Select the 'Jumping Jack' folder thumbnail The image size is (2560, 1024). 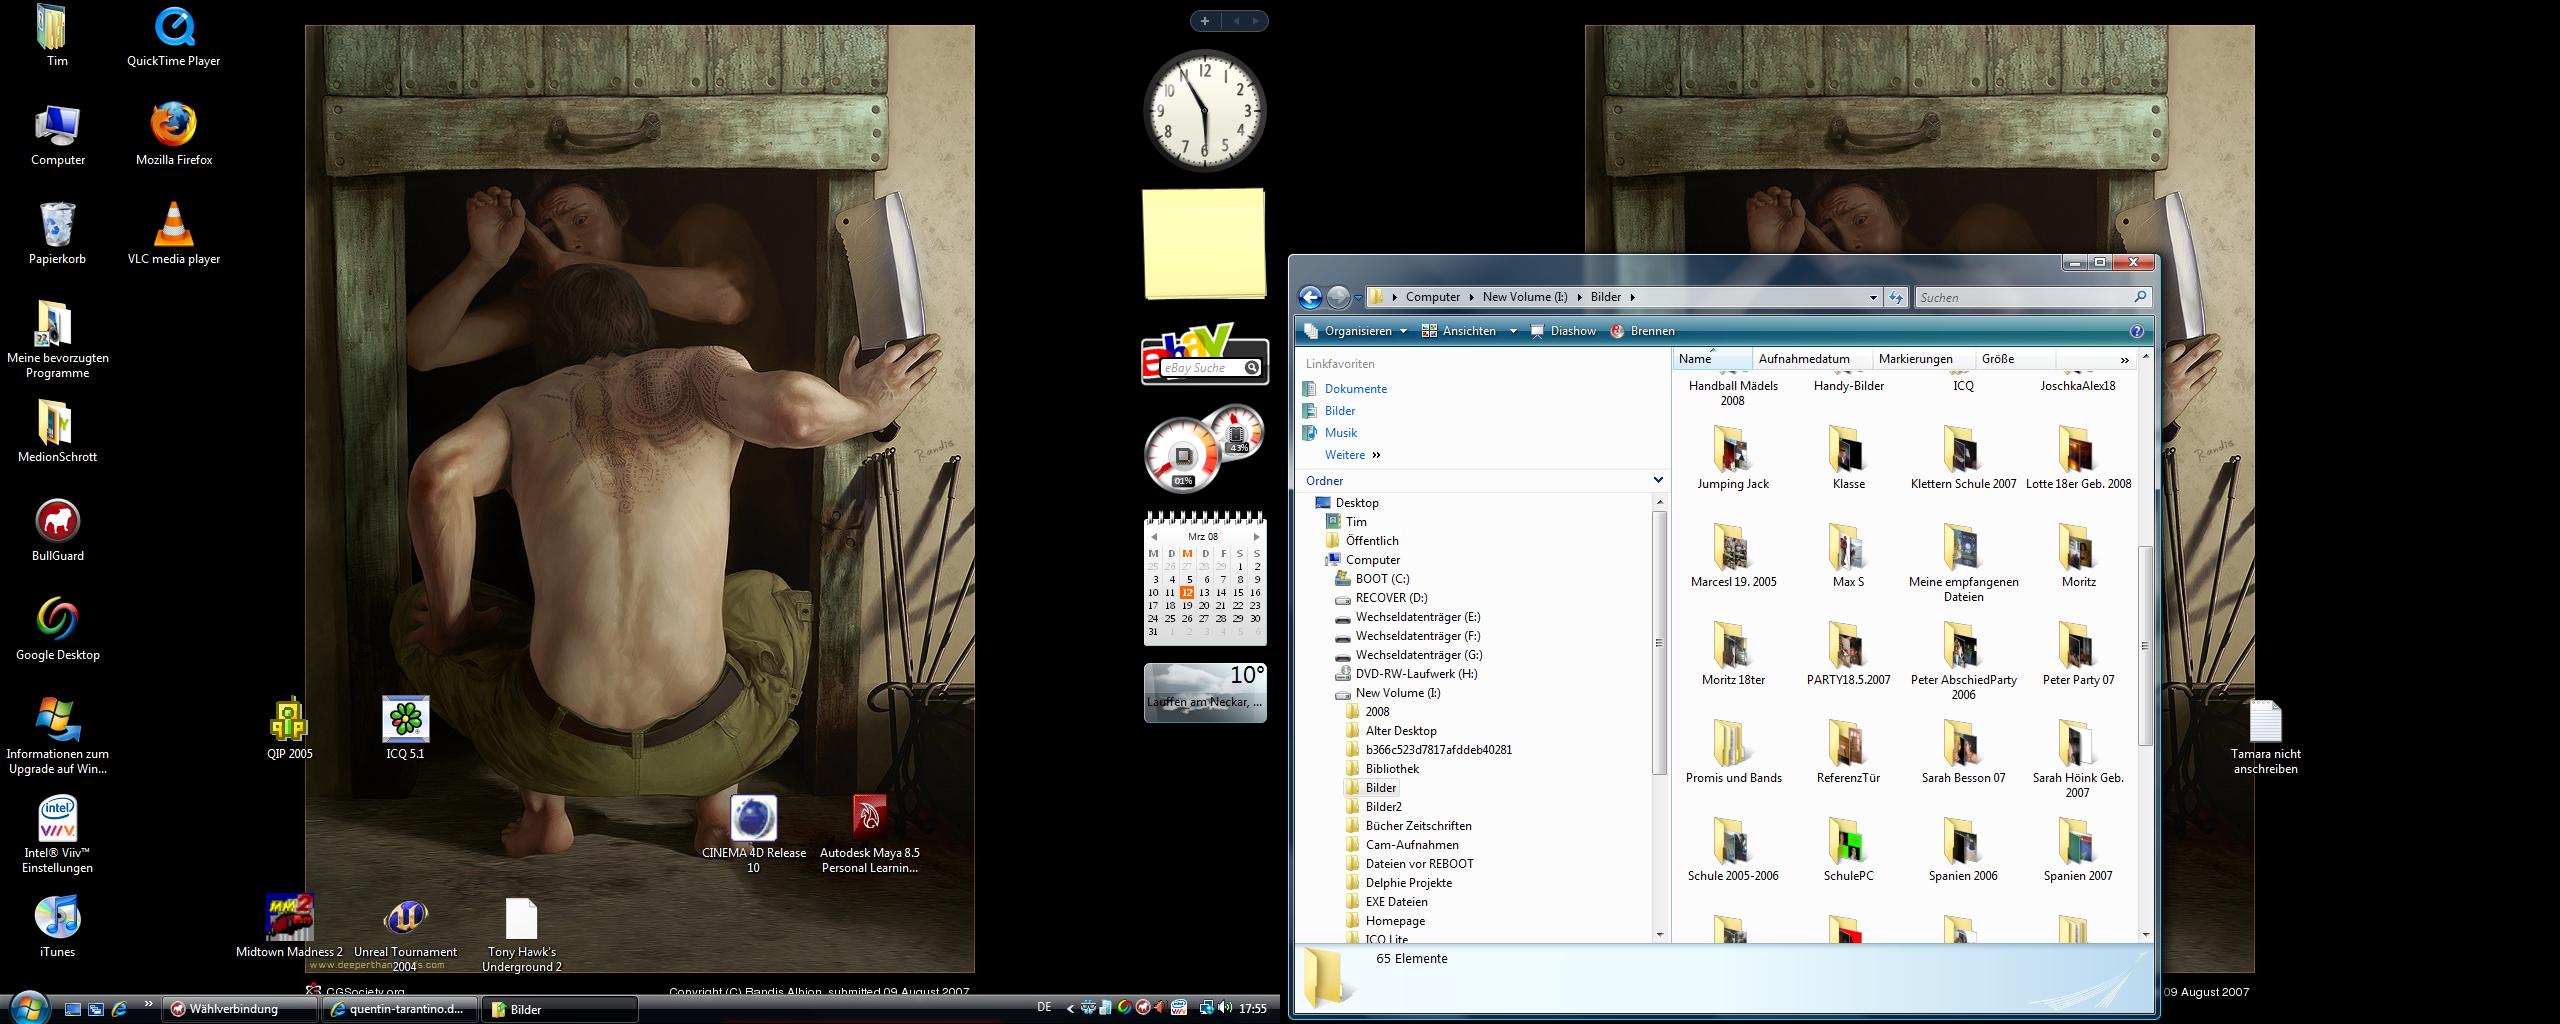[x=1733, y=458]
